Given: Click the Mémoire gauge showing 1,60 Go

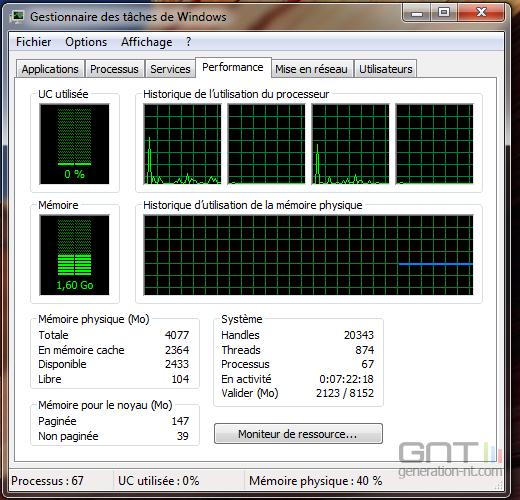Looking at the screenshot, I should tap(74, 255).
